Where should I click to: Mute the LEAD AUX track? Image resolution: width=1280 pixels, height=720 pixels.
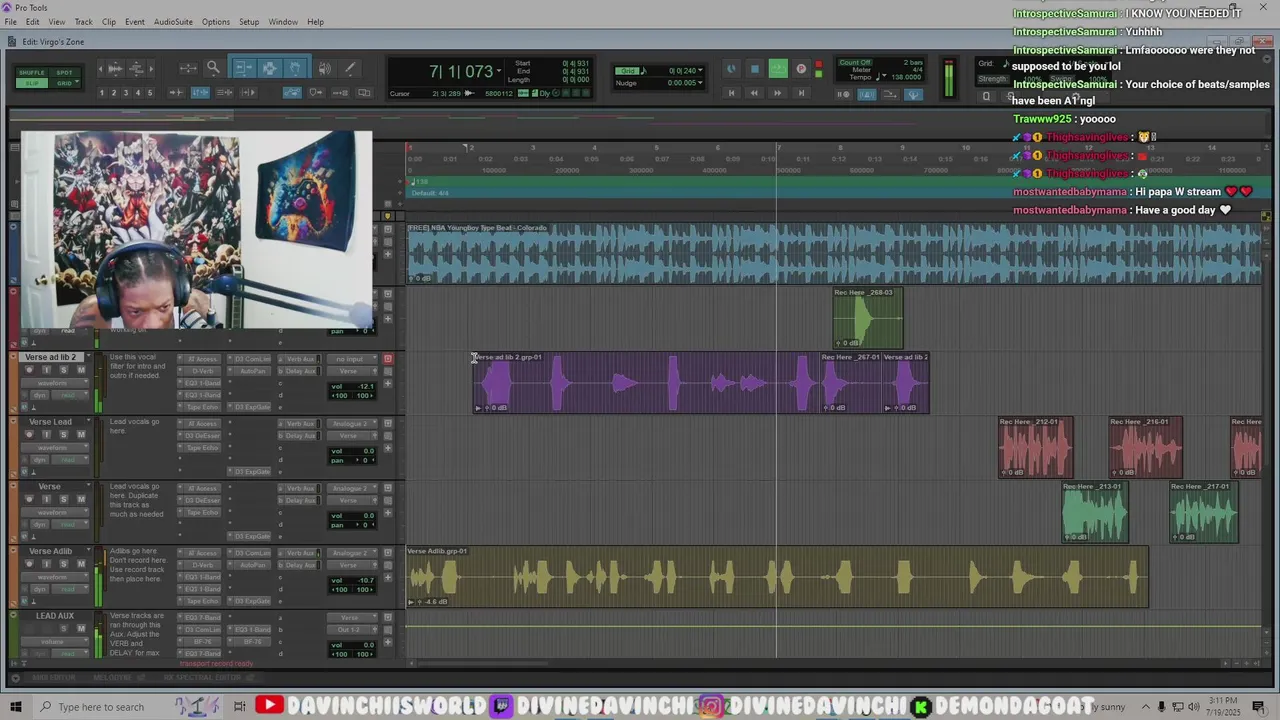[x=81, y=629]
